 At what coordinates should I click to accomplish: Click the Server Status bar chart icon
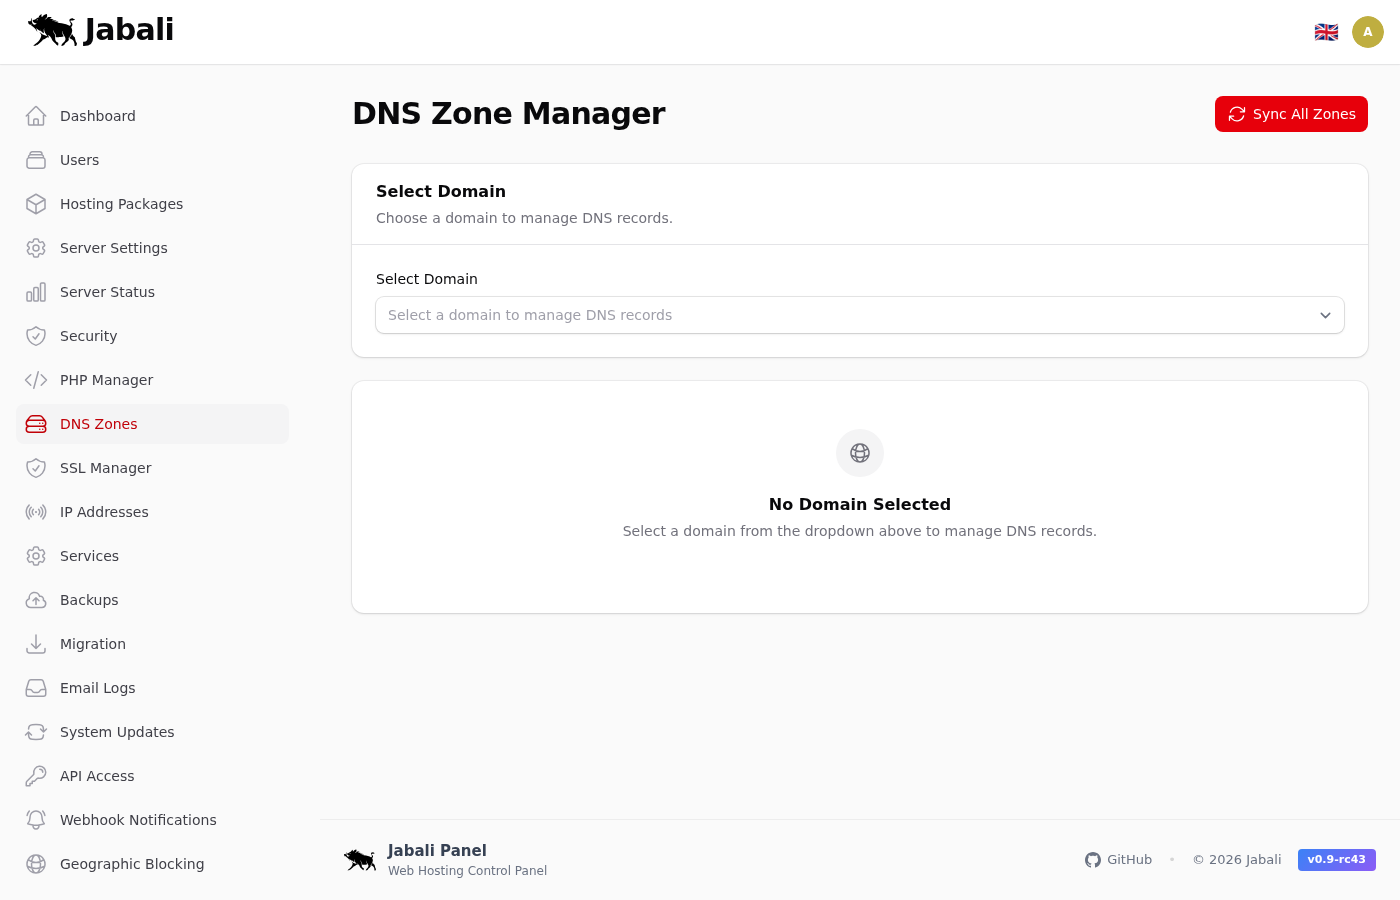36,292
